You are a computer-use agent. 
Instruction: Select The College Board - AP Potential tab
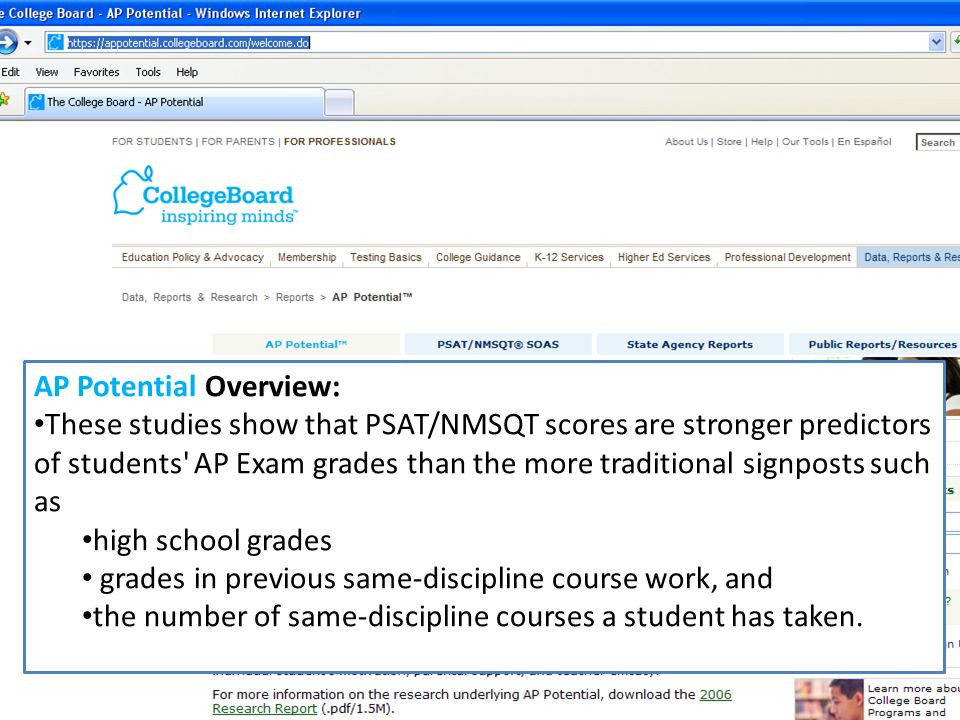(174, 102)
